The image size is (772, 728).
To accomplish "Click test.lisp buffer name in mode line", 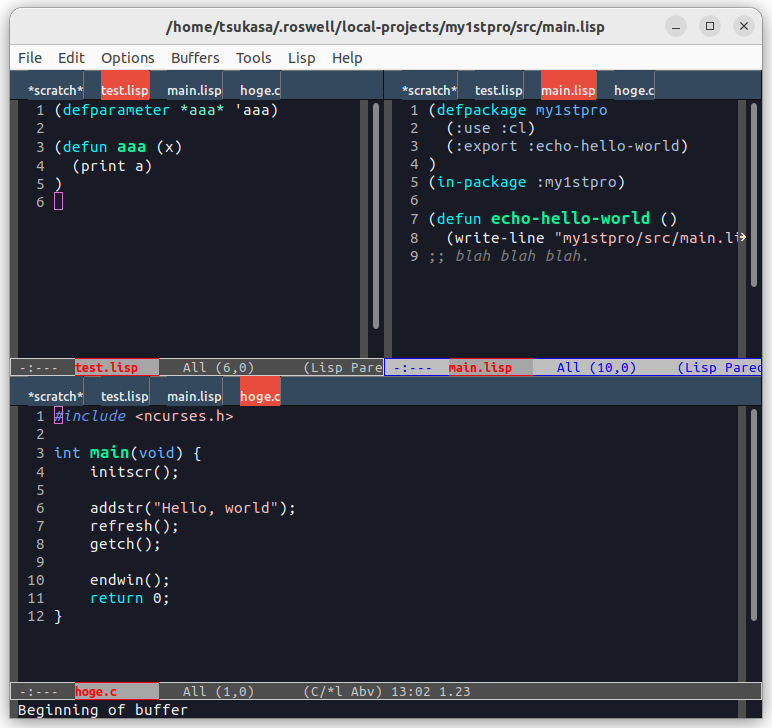I will [x=106, y=367].
